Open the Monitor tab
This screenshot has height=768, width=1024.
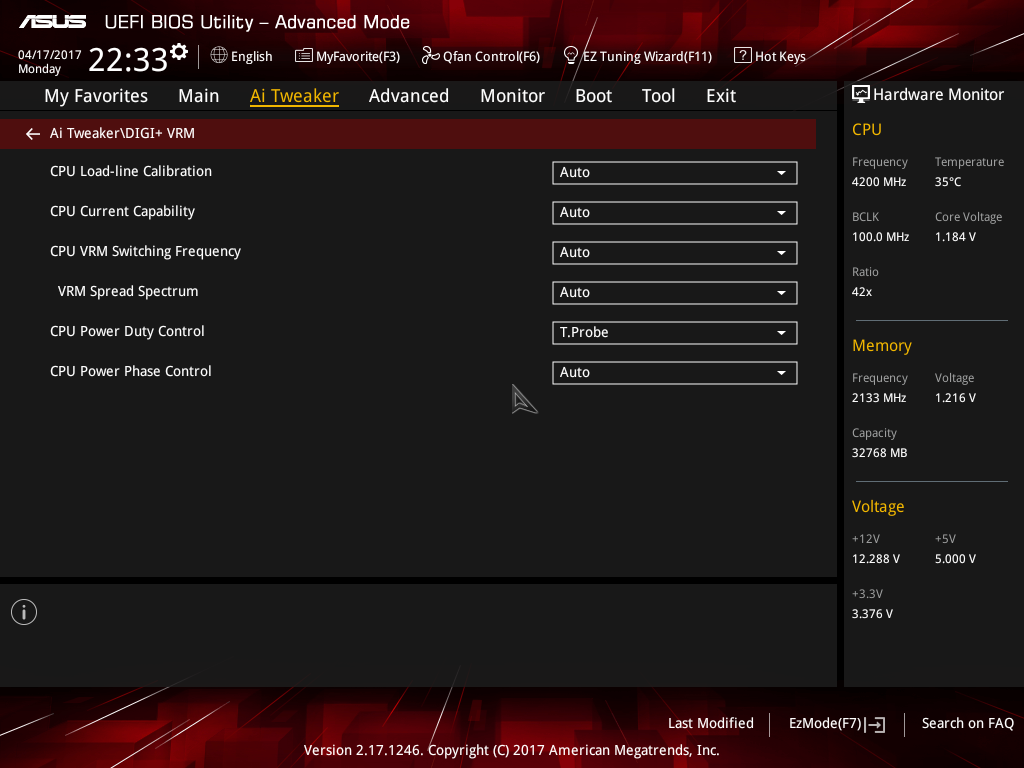pos(513,96)
